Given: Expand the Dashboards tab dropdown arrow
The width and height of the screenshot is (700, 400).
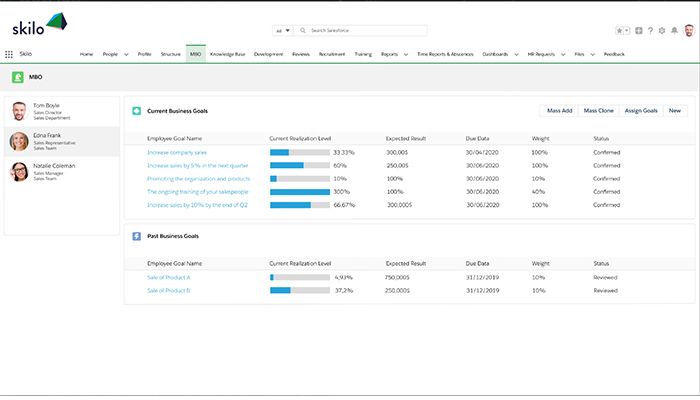Looking at the screenshot, I should coord(518,54).
